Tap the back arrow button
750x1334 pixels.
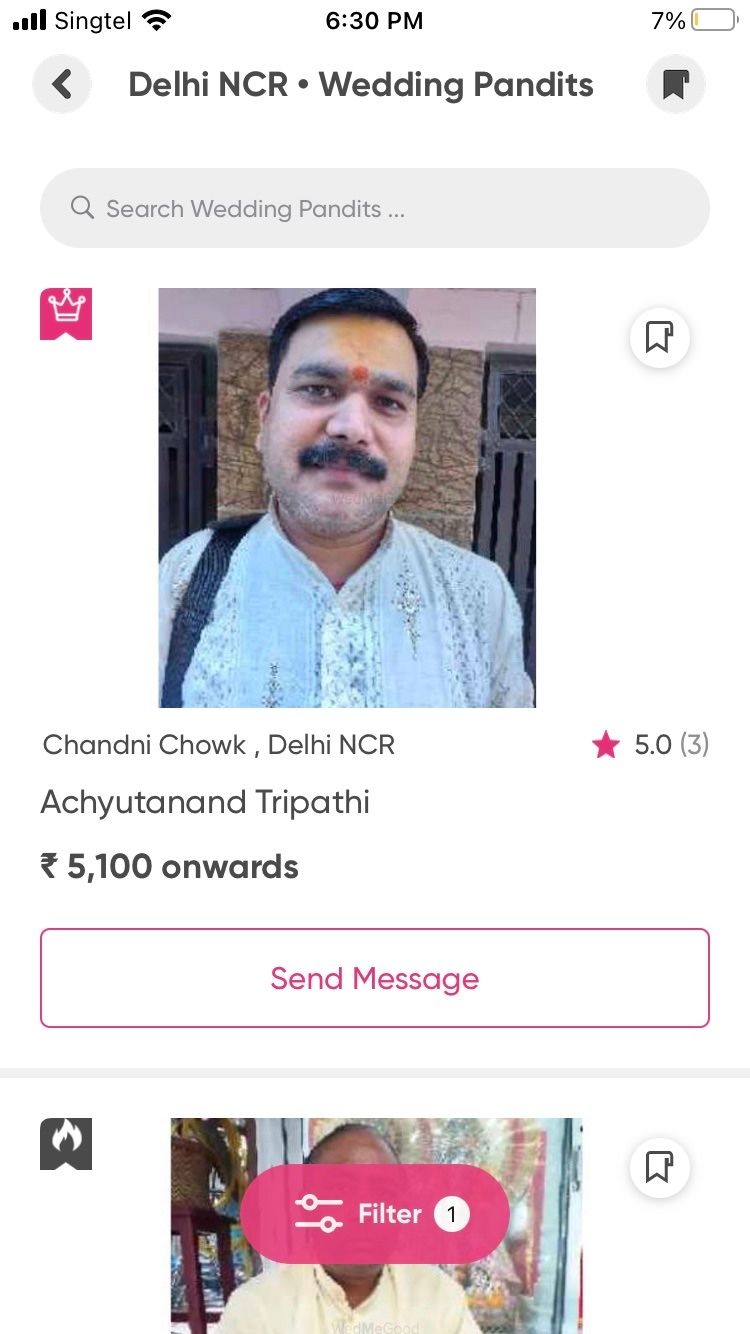tap(62, 84)
